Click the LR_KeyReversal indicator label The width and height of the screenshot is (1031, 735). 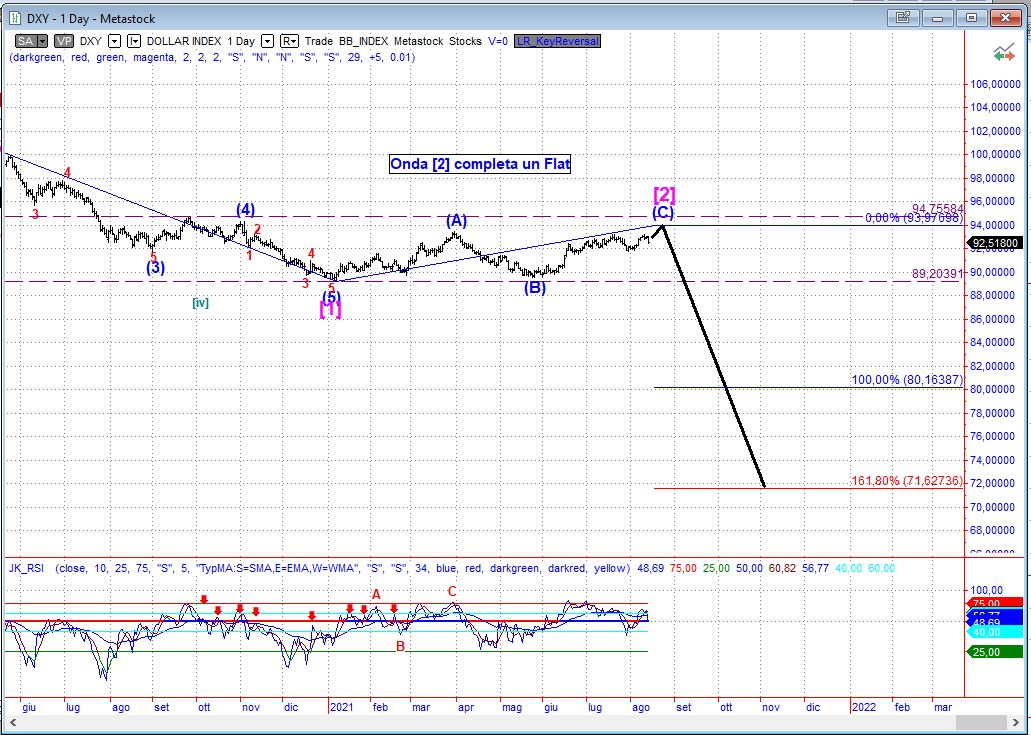pos(557,41)
